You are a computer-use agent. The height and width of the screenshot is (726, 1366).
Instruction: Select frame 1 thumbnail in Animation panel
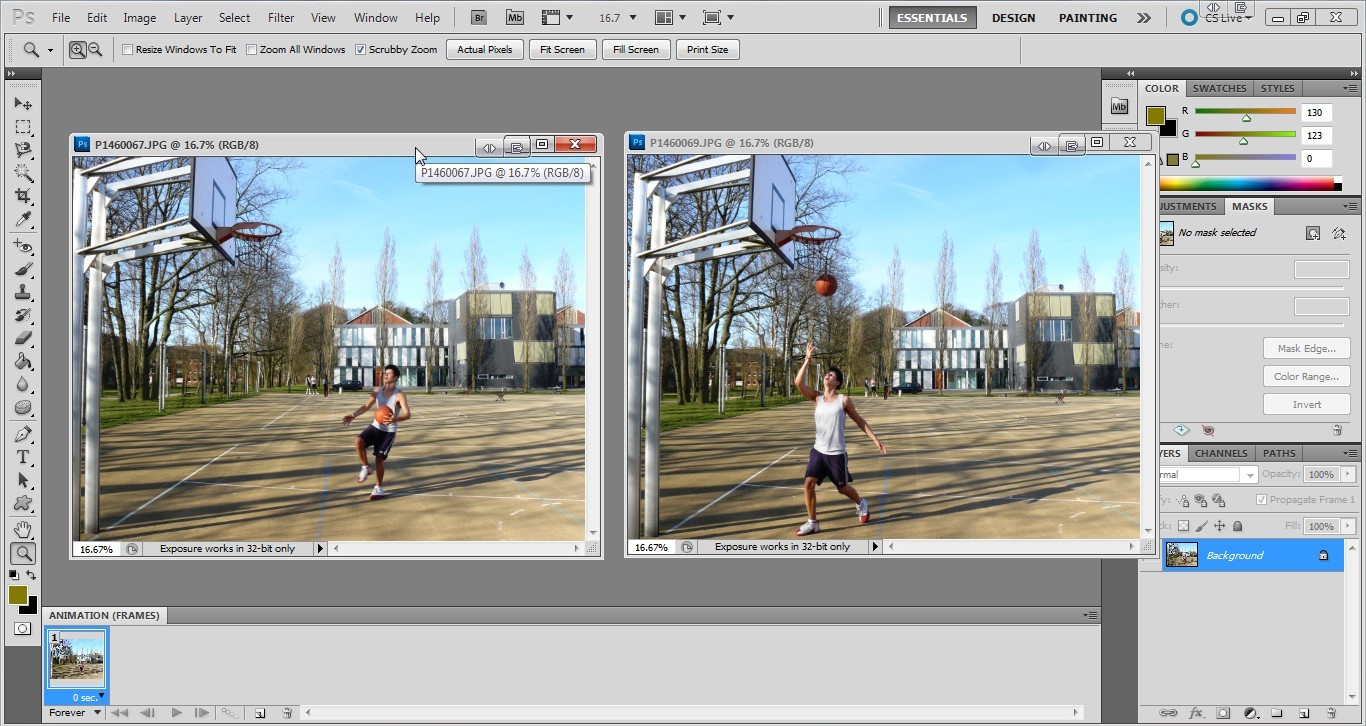[x=76, y=658]
